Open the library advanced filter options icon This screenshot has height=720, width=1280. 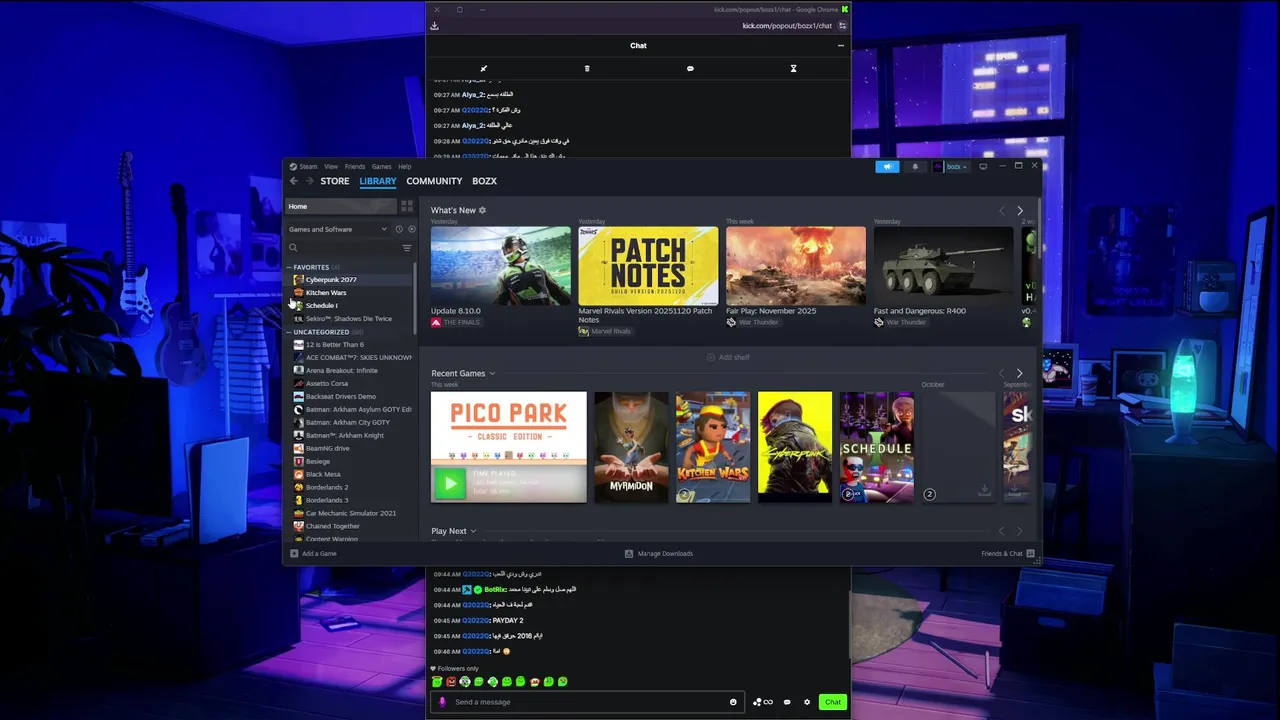(x=407, y=248)
